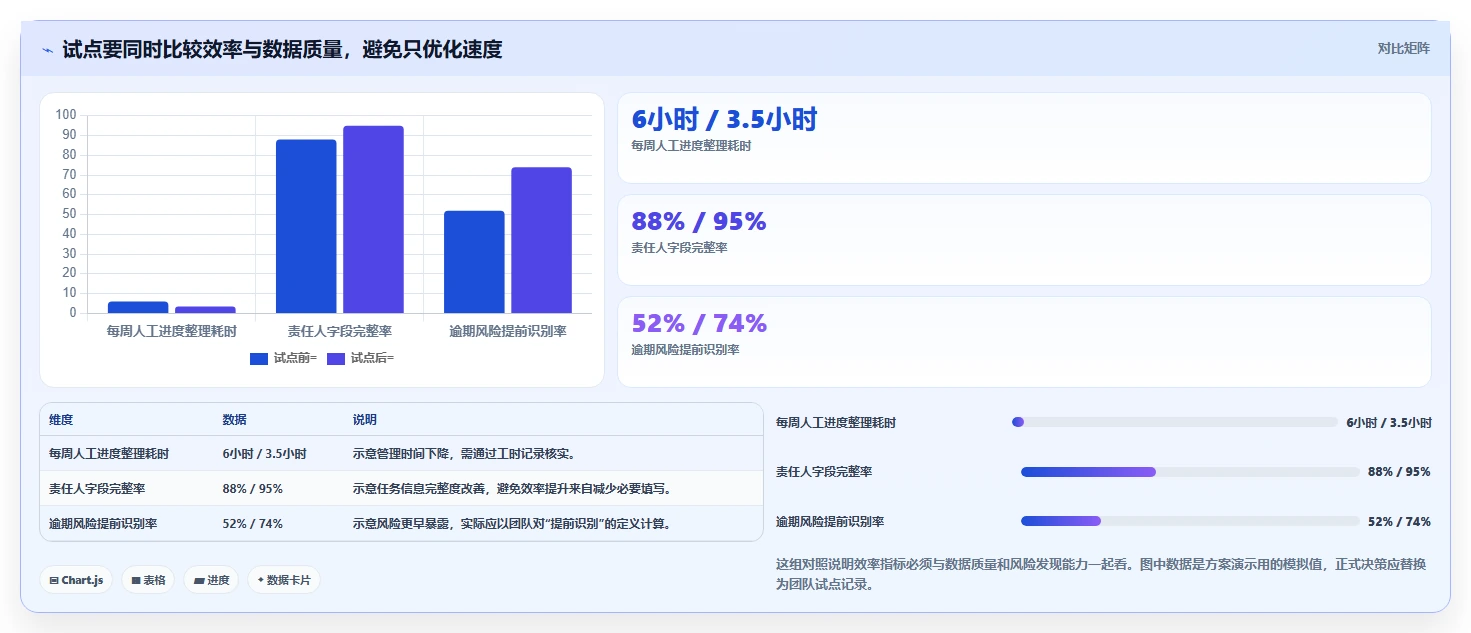
Task: Click the 52% / 74% value beside the progress bar
Action: point(1399,522)
